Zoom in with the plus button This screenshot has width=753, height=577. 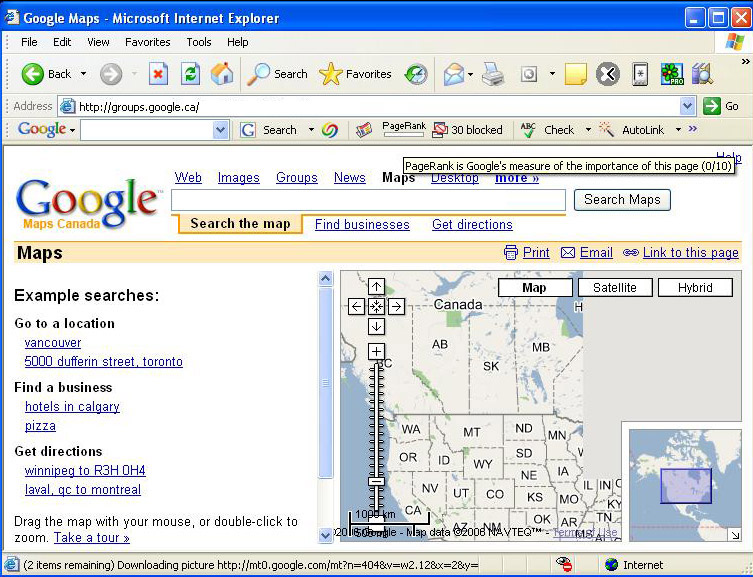coord(376,351)
